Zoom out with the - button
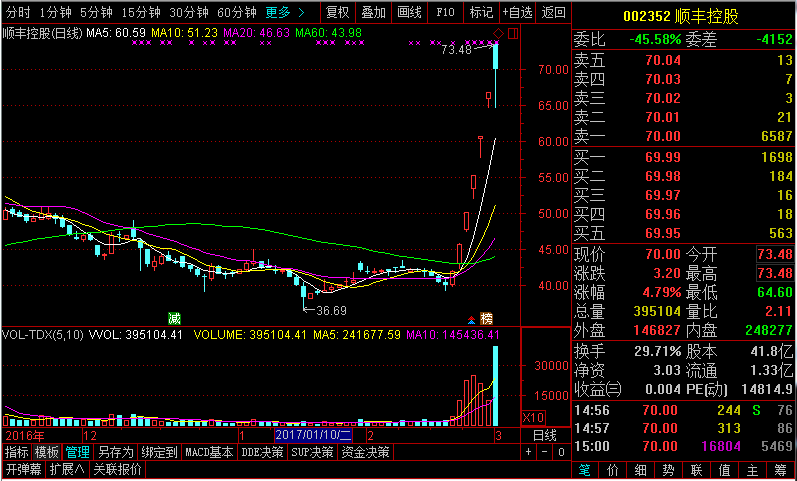This screenshot has width=797, height=481. (x=545, y=452)
